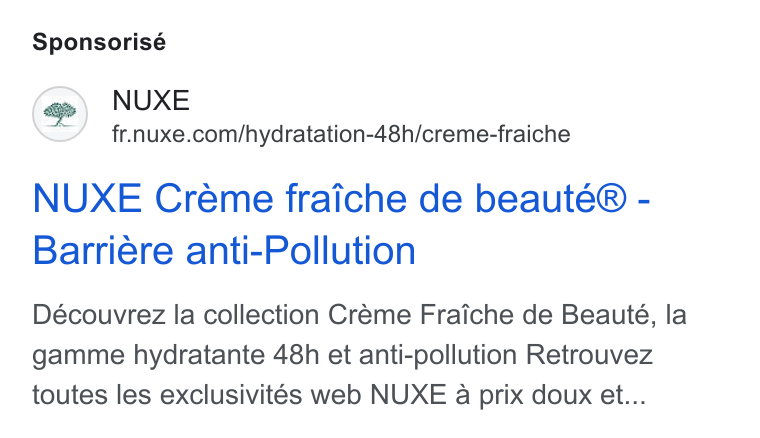Viewport: 760px width, 438px height.
Task: Click the text 'gamme hydratante 48h et anti-pollution'
Action: (275, 355)
